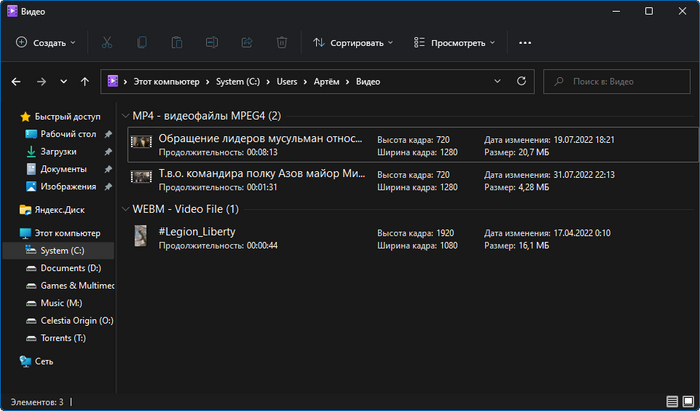Click the Share icon in toolbar
The width and height of the screenshot is (700, 411).
(247, 43)
